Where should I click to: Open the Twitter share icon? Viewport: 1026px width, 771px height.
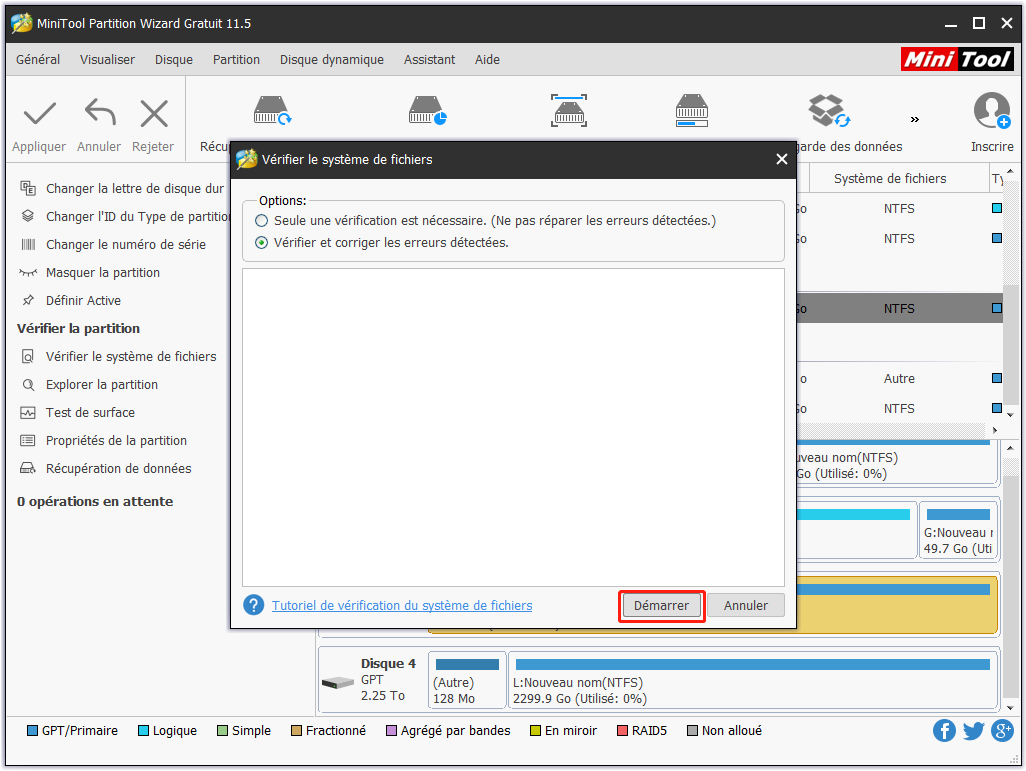click(973, 730)
